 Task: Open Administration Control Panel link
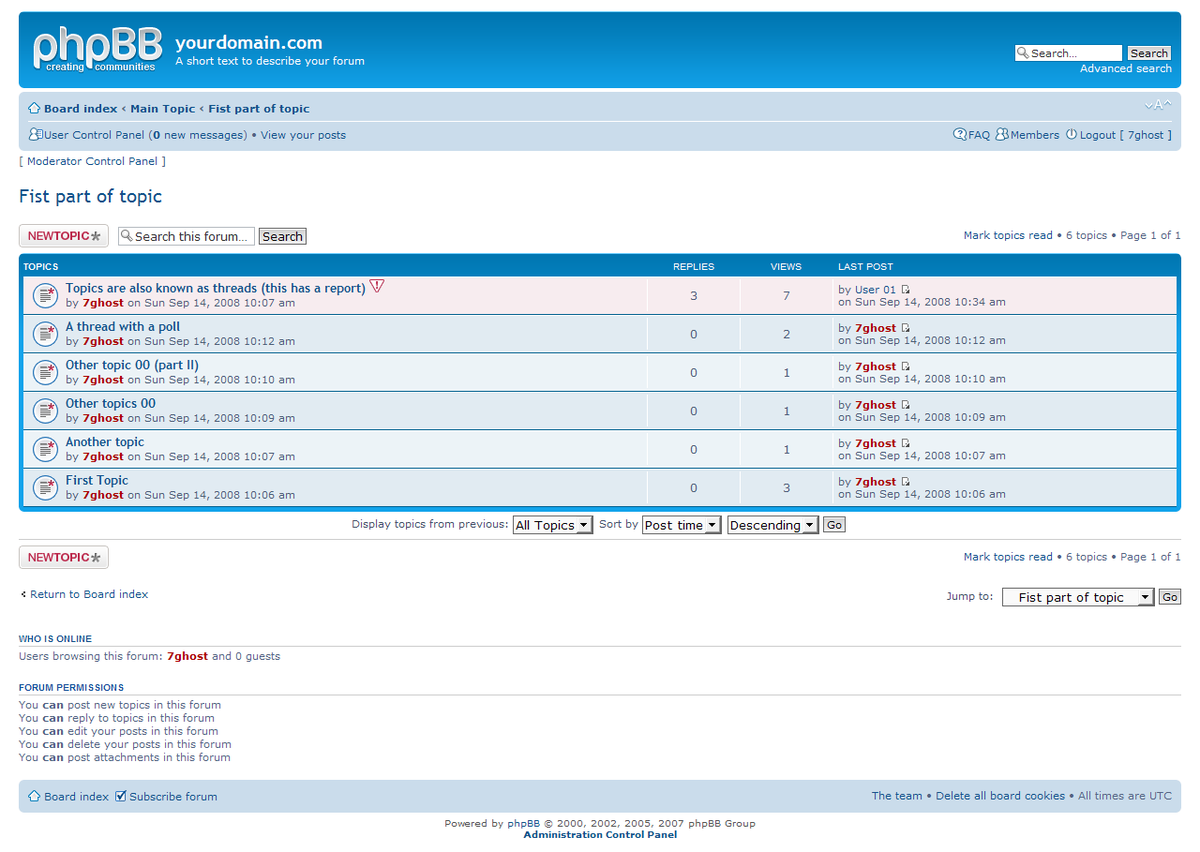(600, 835)
